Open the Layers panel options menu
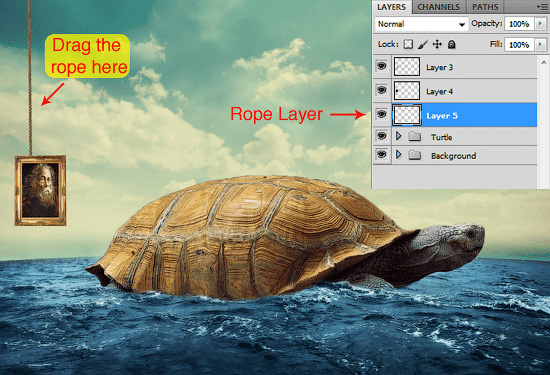The width and height of the screenshot is (550, 375). coord(542,7)
